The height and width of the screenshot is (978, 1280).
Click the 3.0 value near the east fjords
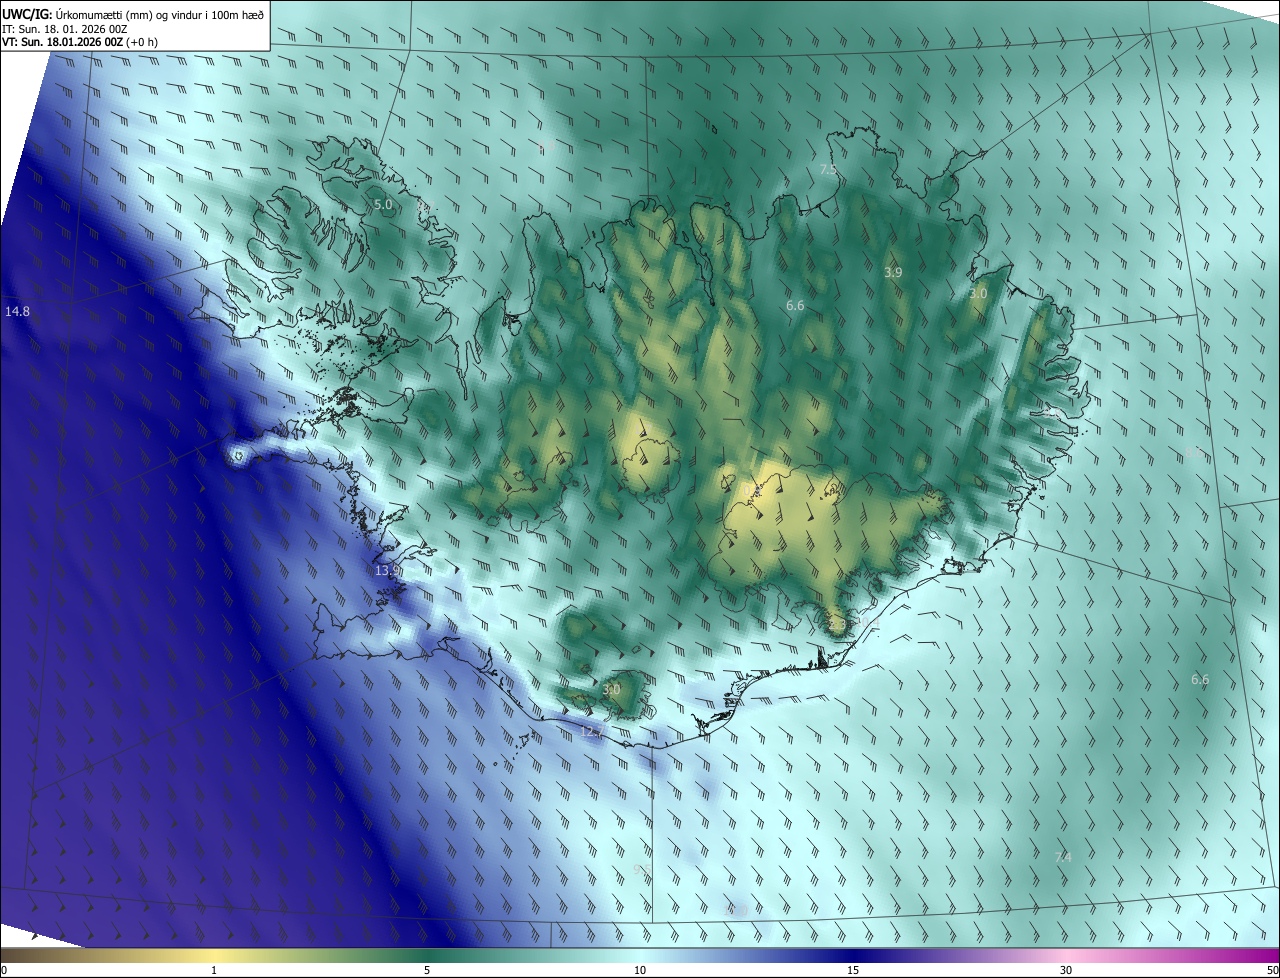978,294
